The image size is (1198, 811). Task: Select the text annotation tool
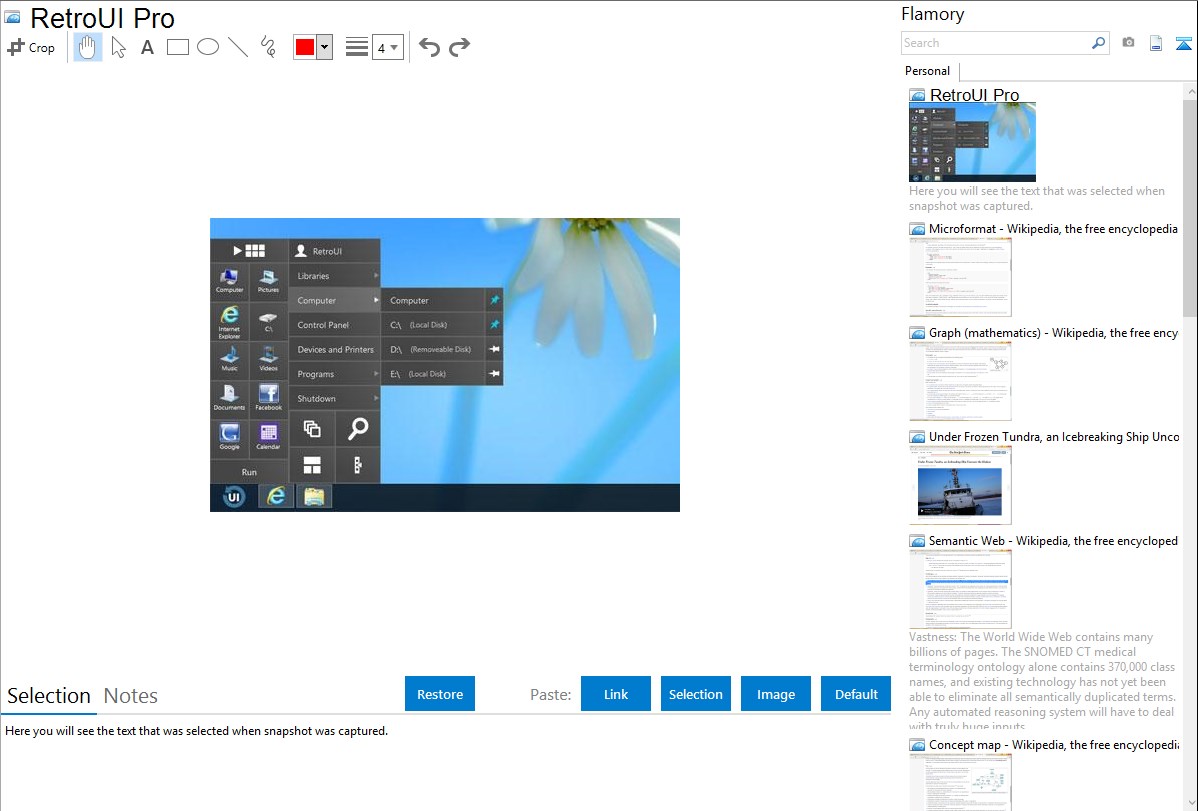147,47
